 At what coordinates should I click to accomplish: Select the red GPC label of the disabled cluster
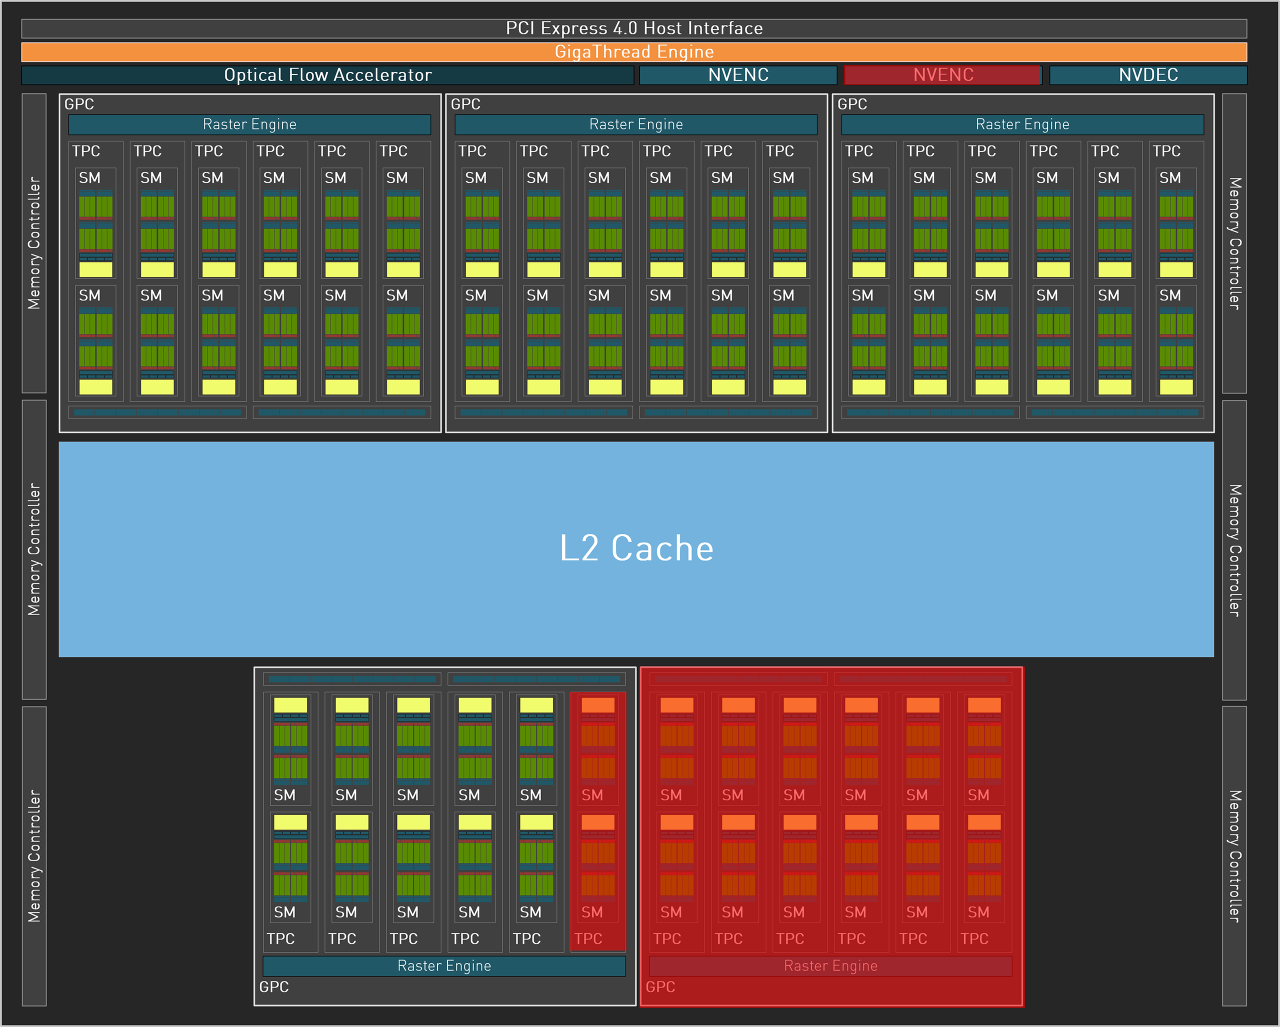tap(660, 987)
